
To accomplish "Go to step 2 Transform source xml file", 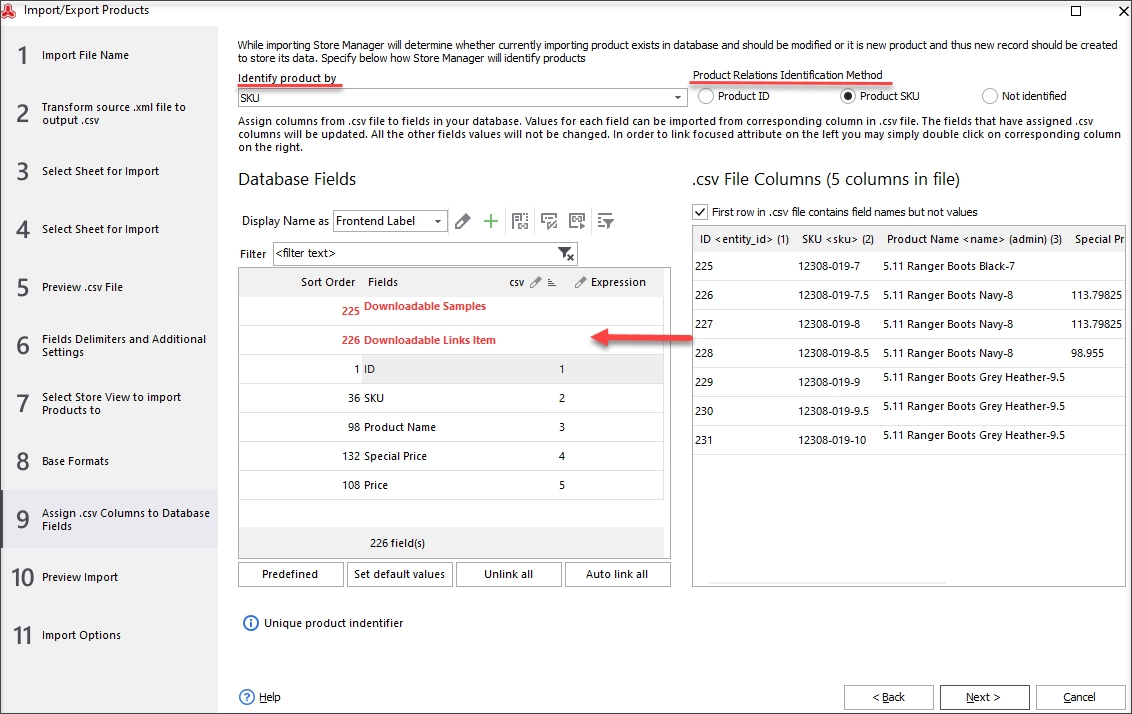I will (x=109, y=113).
